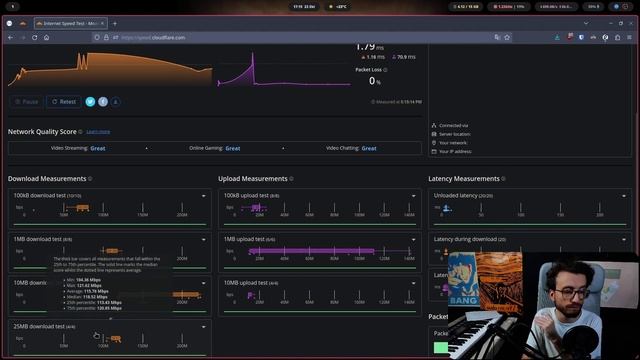Screen dimensions: 640x360
Task: Open the browser downloads panel
Action: tap(557, 38)
